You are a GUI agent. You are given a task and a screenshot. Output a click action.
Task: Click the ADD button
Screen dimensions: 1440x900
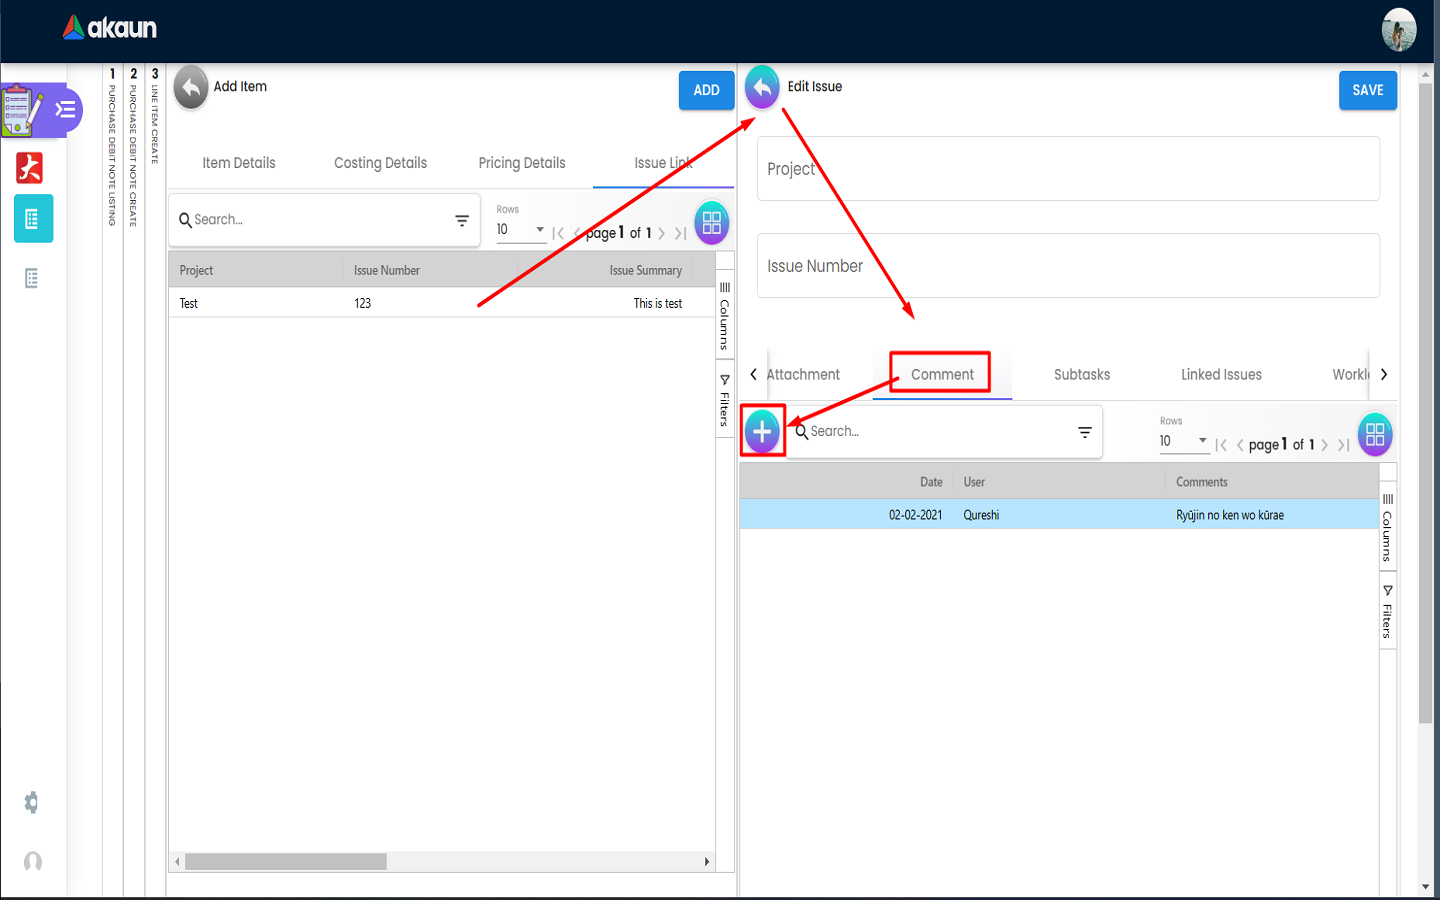coord(707,90)
